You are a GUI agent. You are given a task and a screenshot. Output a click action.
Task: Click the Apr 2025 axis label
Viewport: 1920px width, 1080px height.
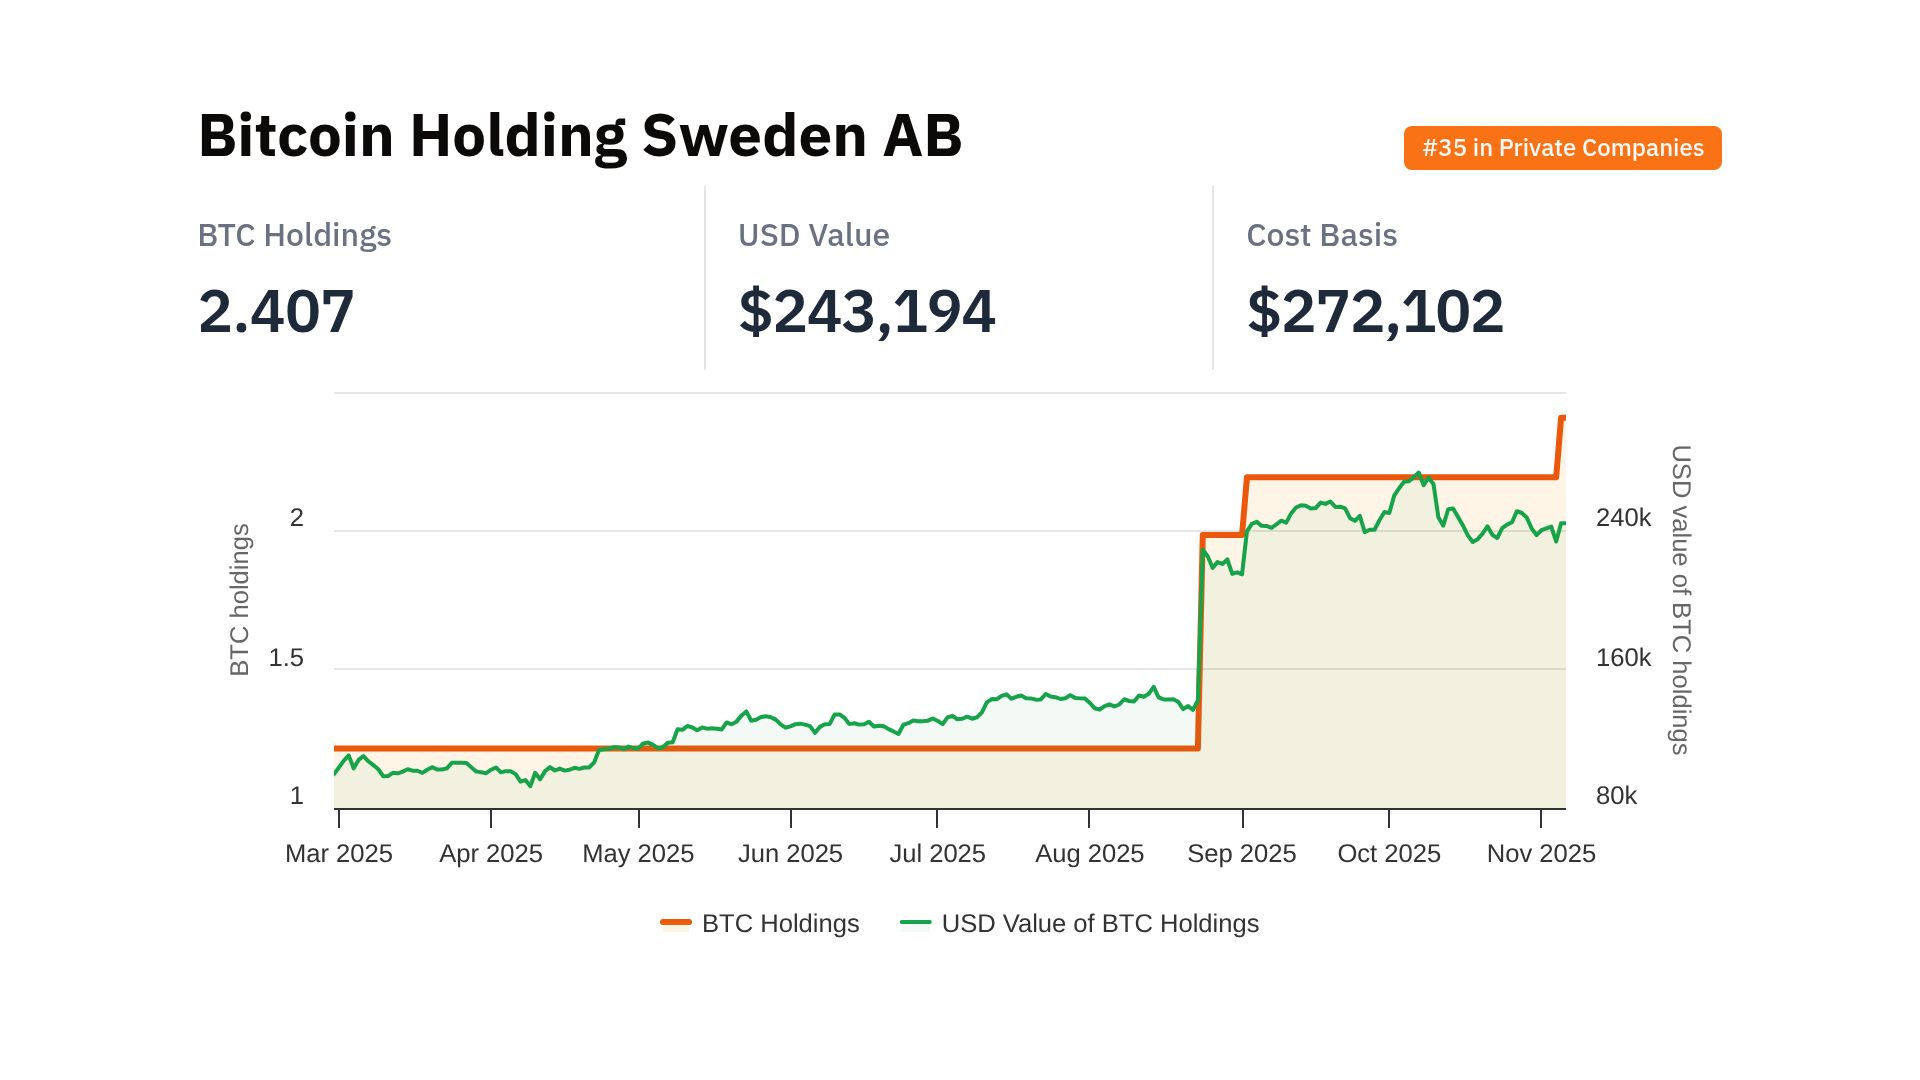[x=491, y=853]
